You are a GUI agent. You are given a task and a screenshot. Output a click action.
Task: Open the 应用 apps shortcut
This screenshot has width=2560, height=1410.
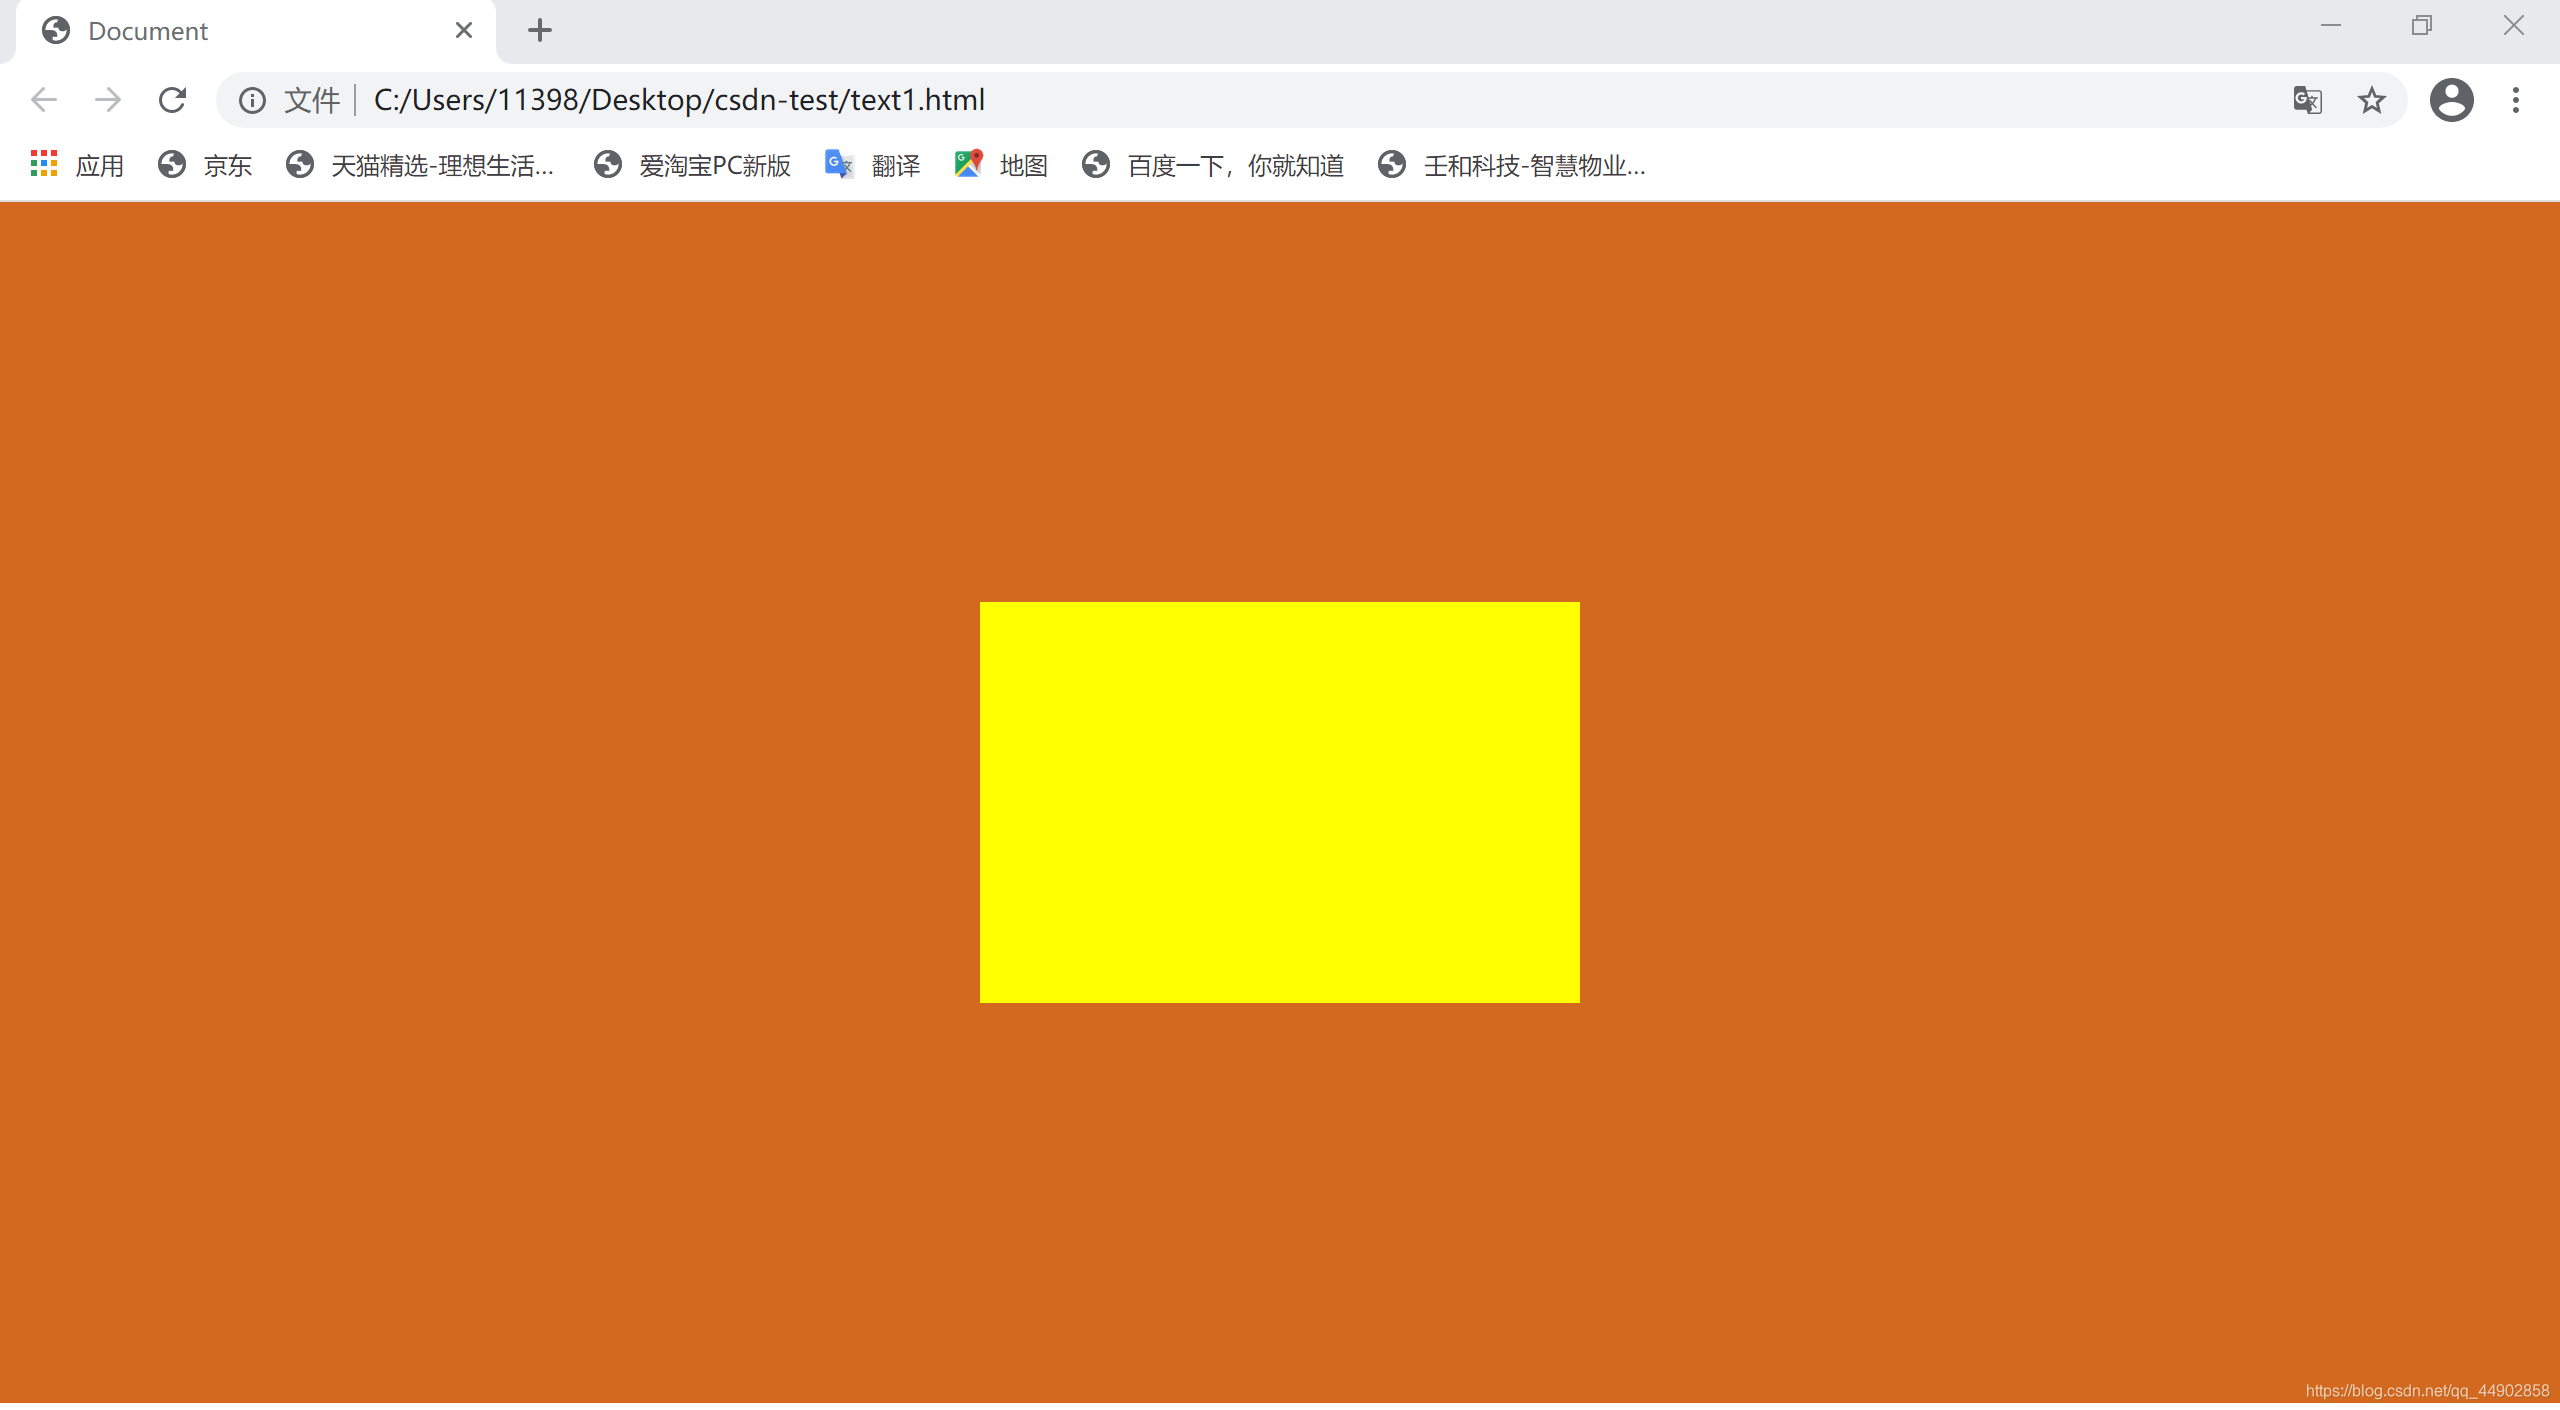pyautogui.click(x=78, y=165)
